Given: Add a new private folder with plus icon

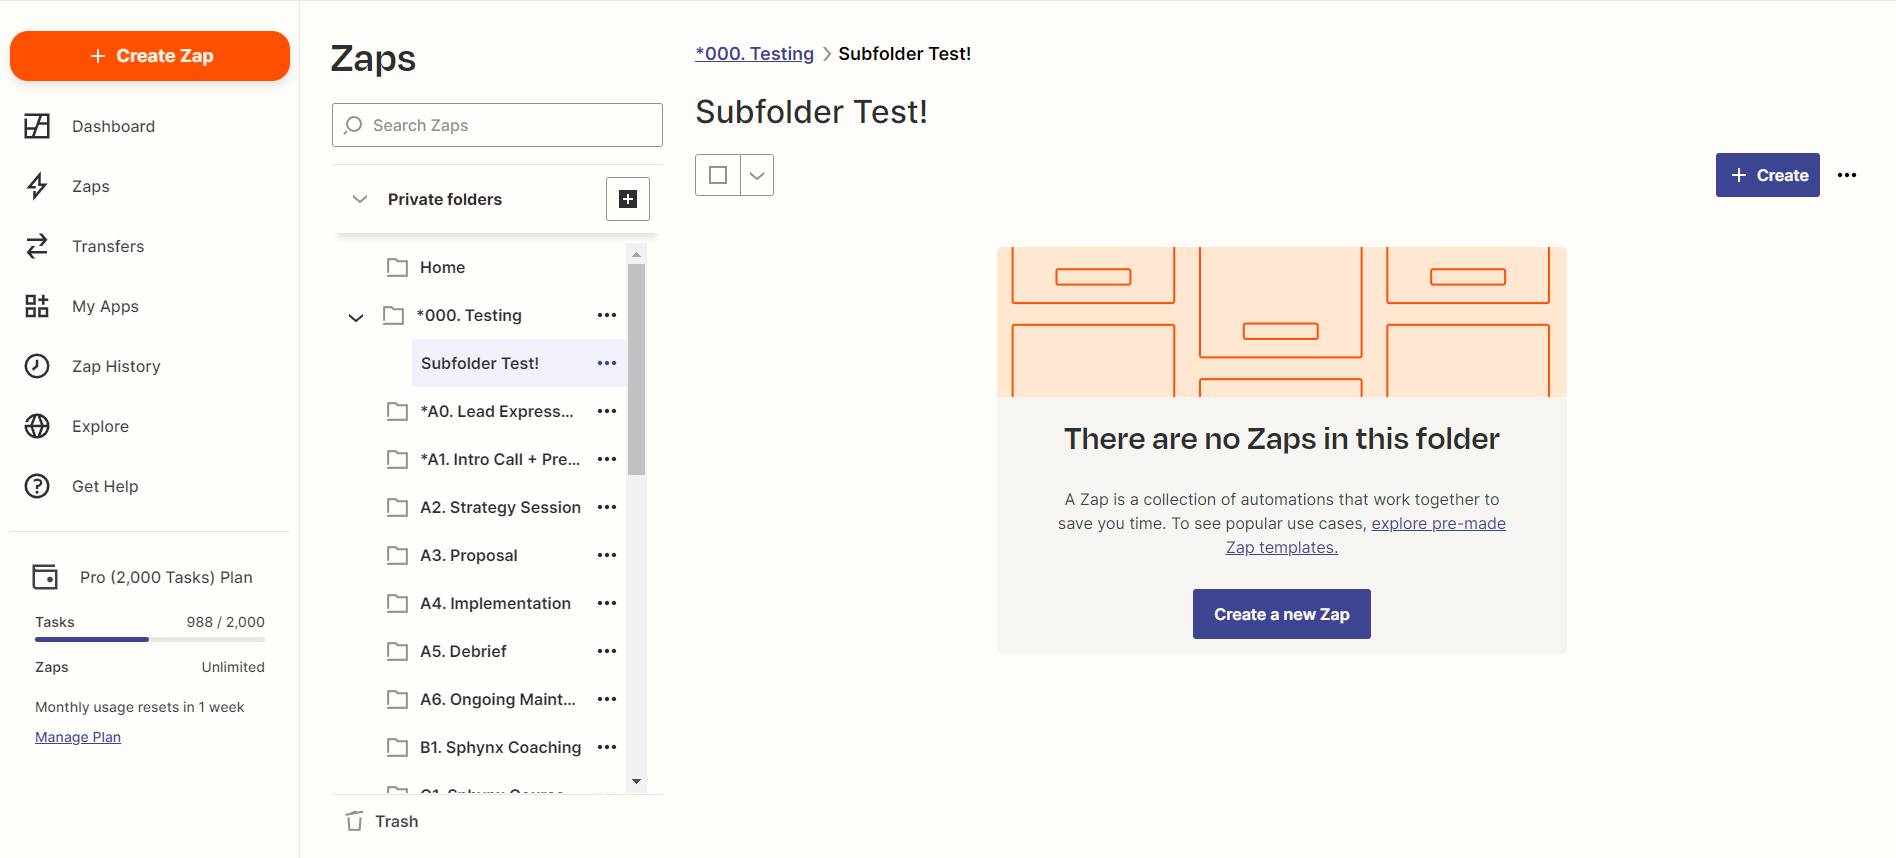Looking at the screenshot, I should coord(628,199).
